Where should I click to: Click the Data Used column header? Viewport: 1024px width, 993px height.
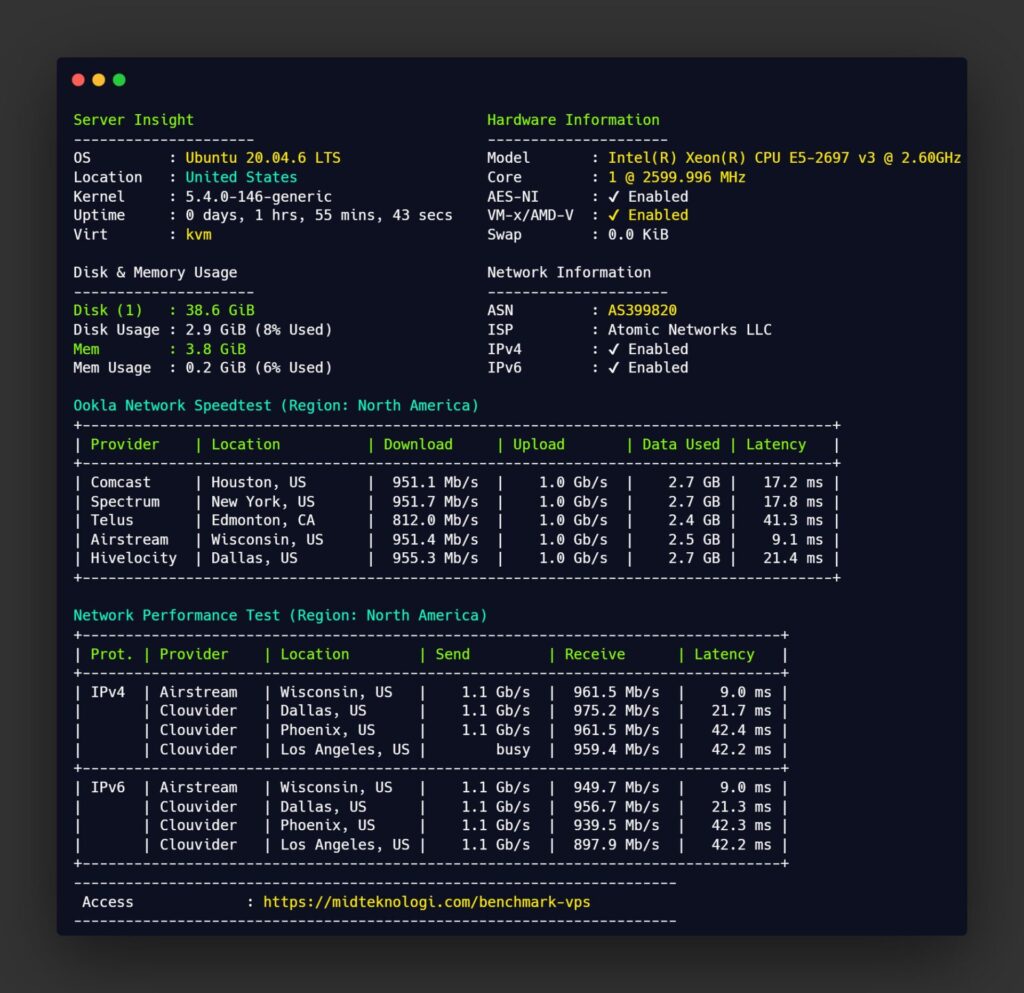(680, 445)
